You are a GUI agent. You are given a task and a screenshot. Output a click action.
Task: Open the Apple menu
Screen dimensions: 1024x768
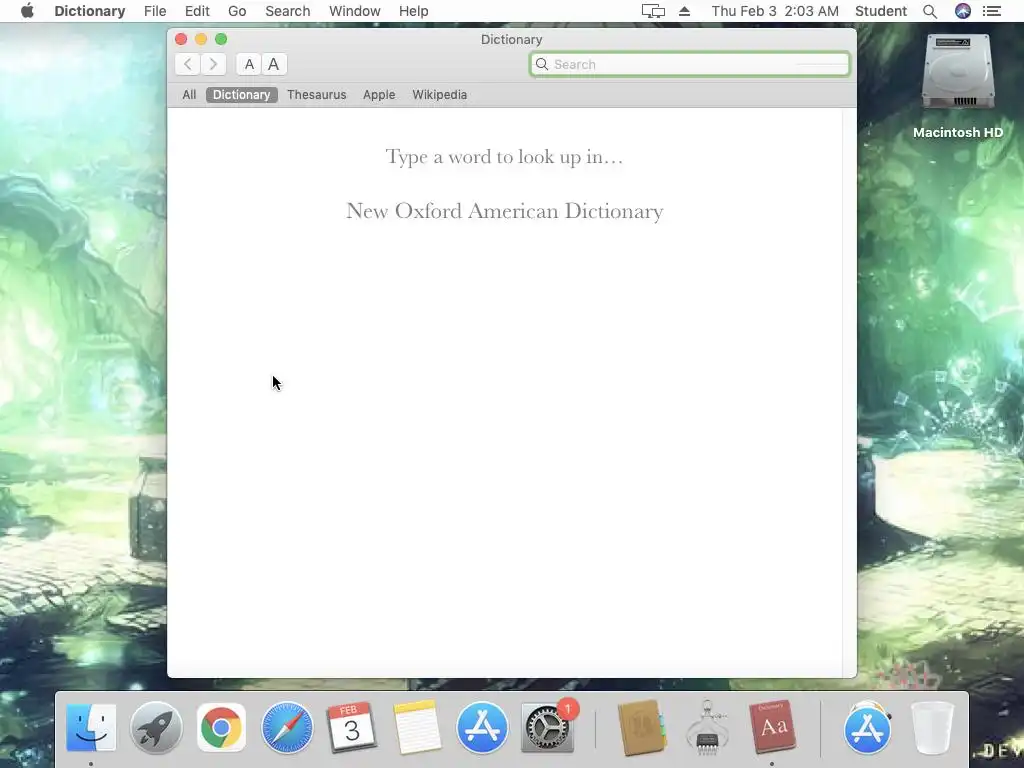(27, 11)
